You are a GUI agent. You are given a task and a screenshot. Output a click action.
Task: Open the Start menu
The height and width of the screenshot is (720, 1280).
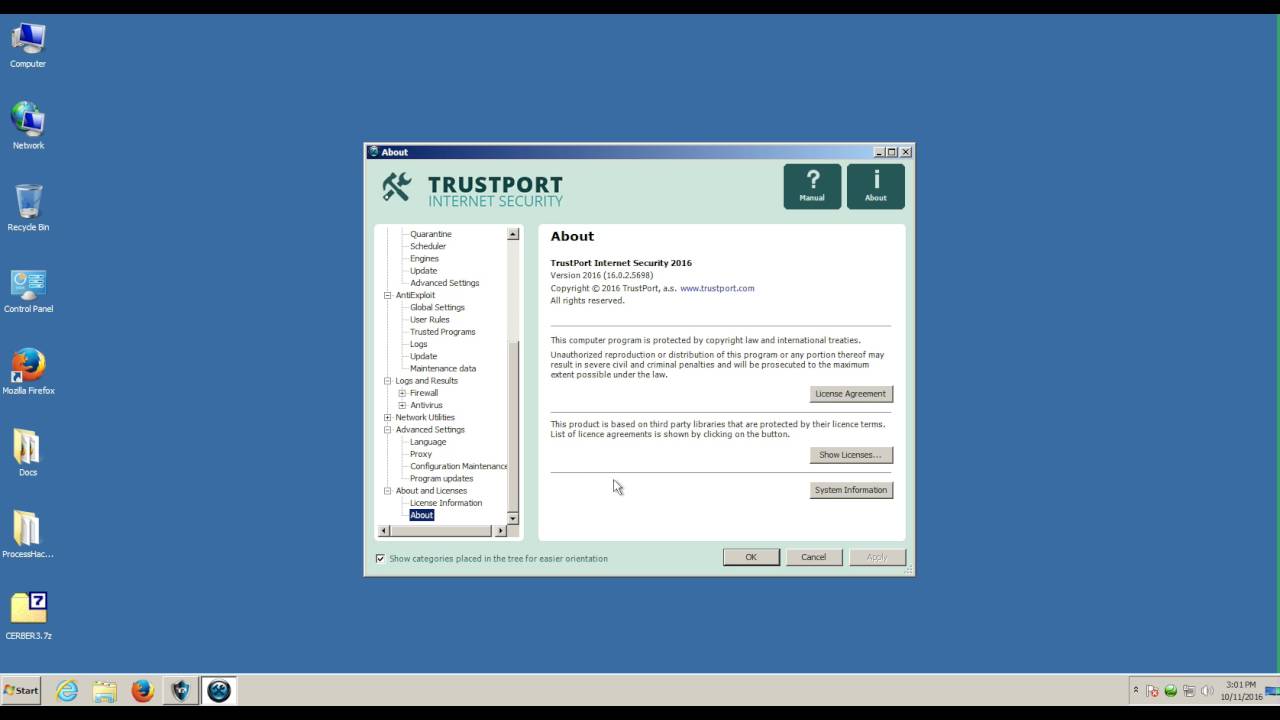pos(21,690)
